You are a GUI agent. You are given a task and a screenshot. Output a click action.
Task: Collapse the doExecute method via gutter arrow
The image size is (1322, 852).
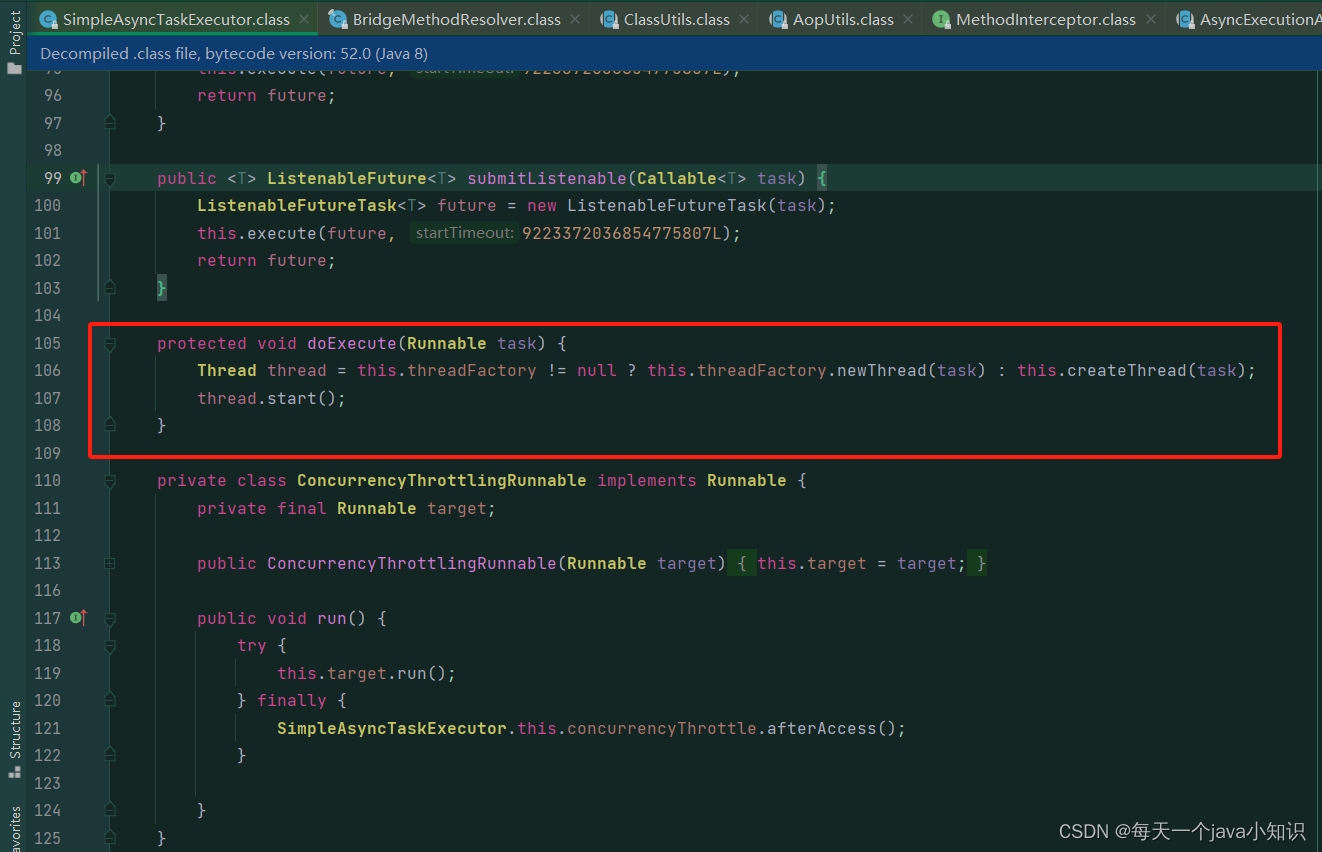(x=109, y=343)
